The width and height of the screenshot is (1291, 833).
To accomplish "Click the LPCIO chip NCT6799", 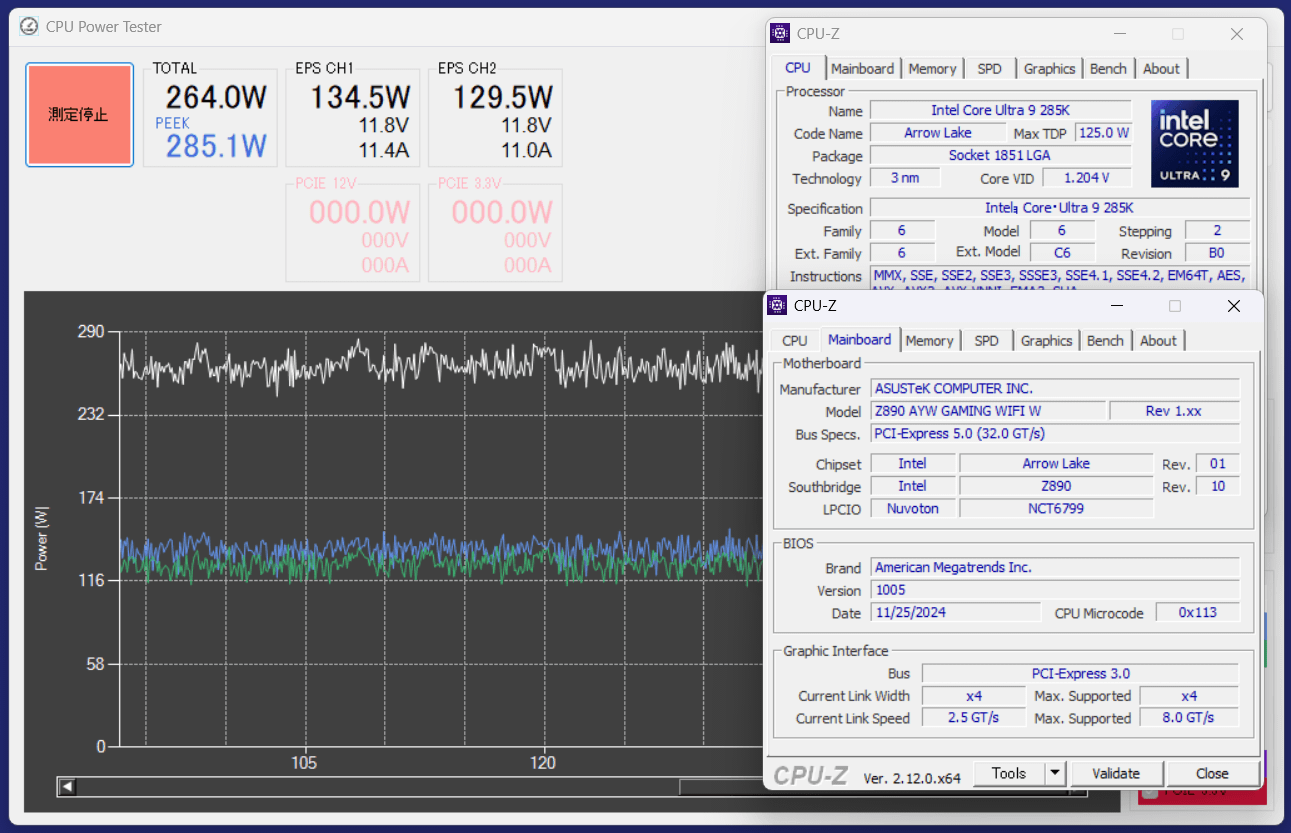I will coord(1056,508).
